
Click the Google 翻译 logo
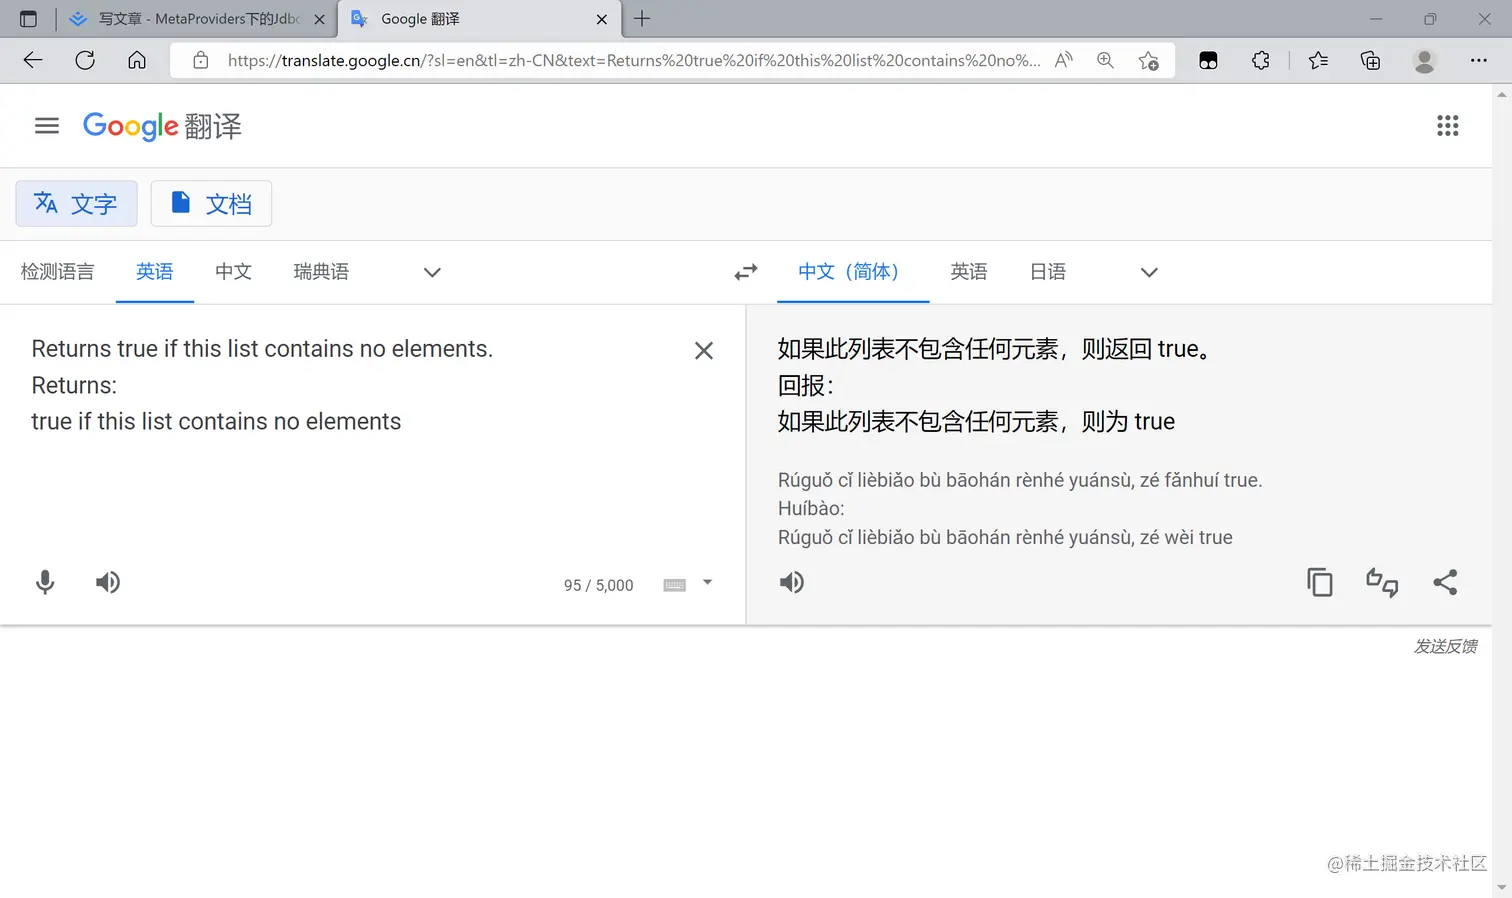(162, 126)
